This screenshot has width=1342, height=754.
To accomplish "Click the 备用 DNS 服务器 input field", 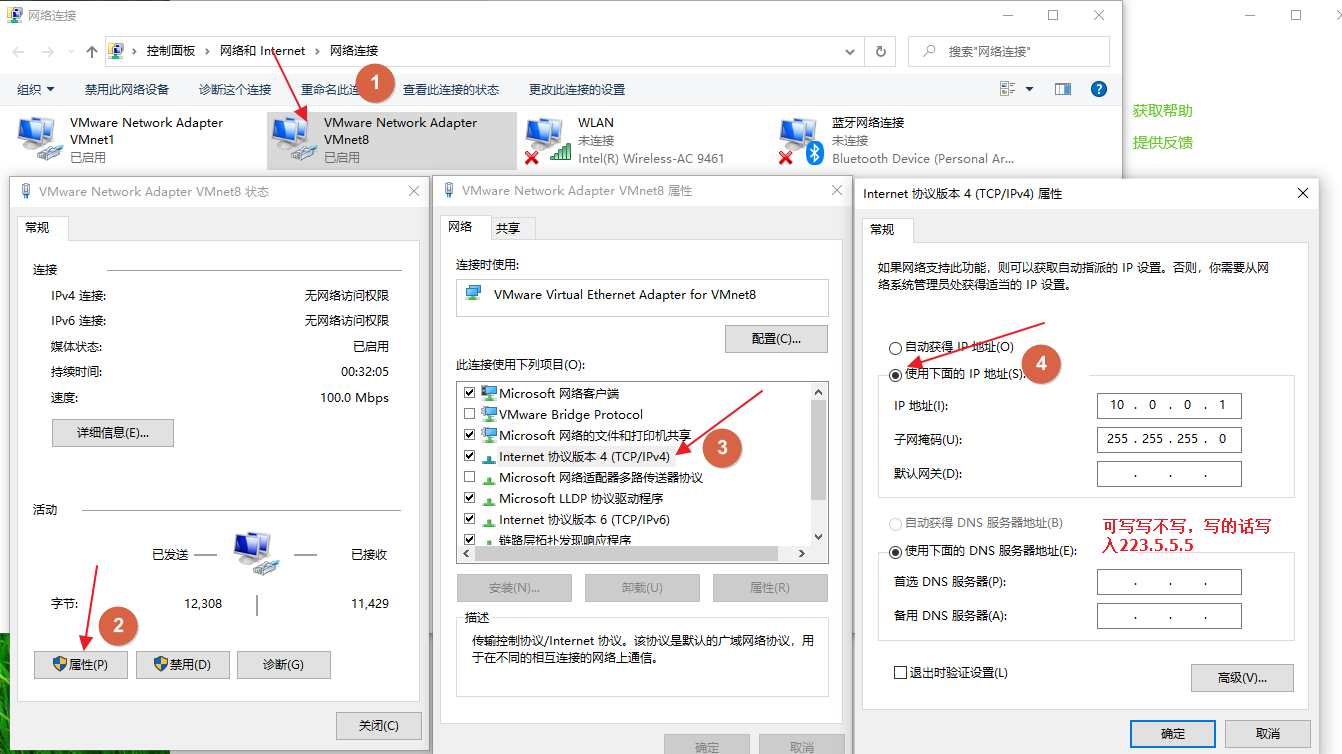I will point(1169,616).
